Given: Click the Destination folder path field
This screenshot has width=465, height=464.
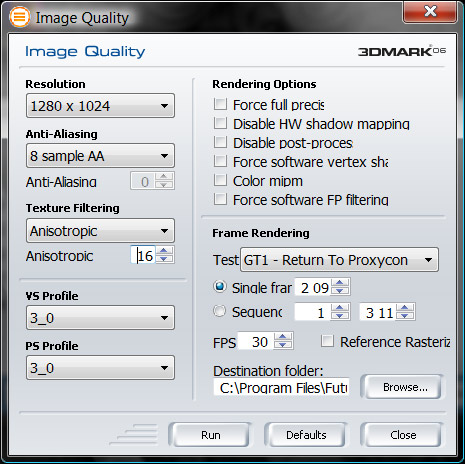Looking at the screenshot, I should 281,388.
